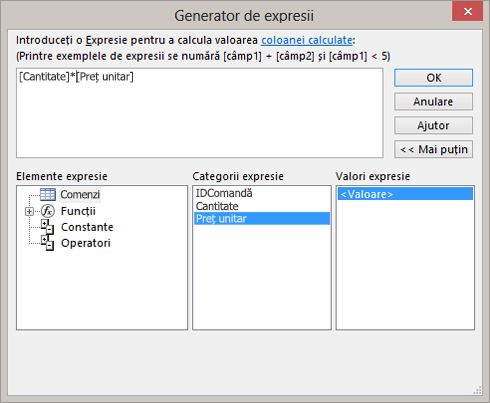This screenshot has height=403, width=490.
Task: Click the Anulare button
Action: 433,102
